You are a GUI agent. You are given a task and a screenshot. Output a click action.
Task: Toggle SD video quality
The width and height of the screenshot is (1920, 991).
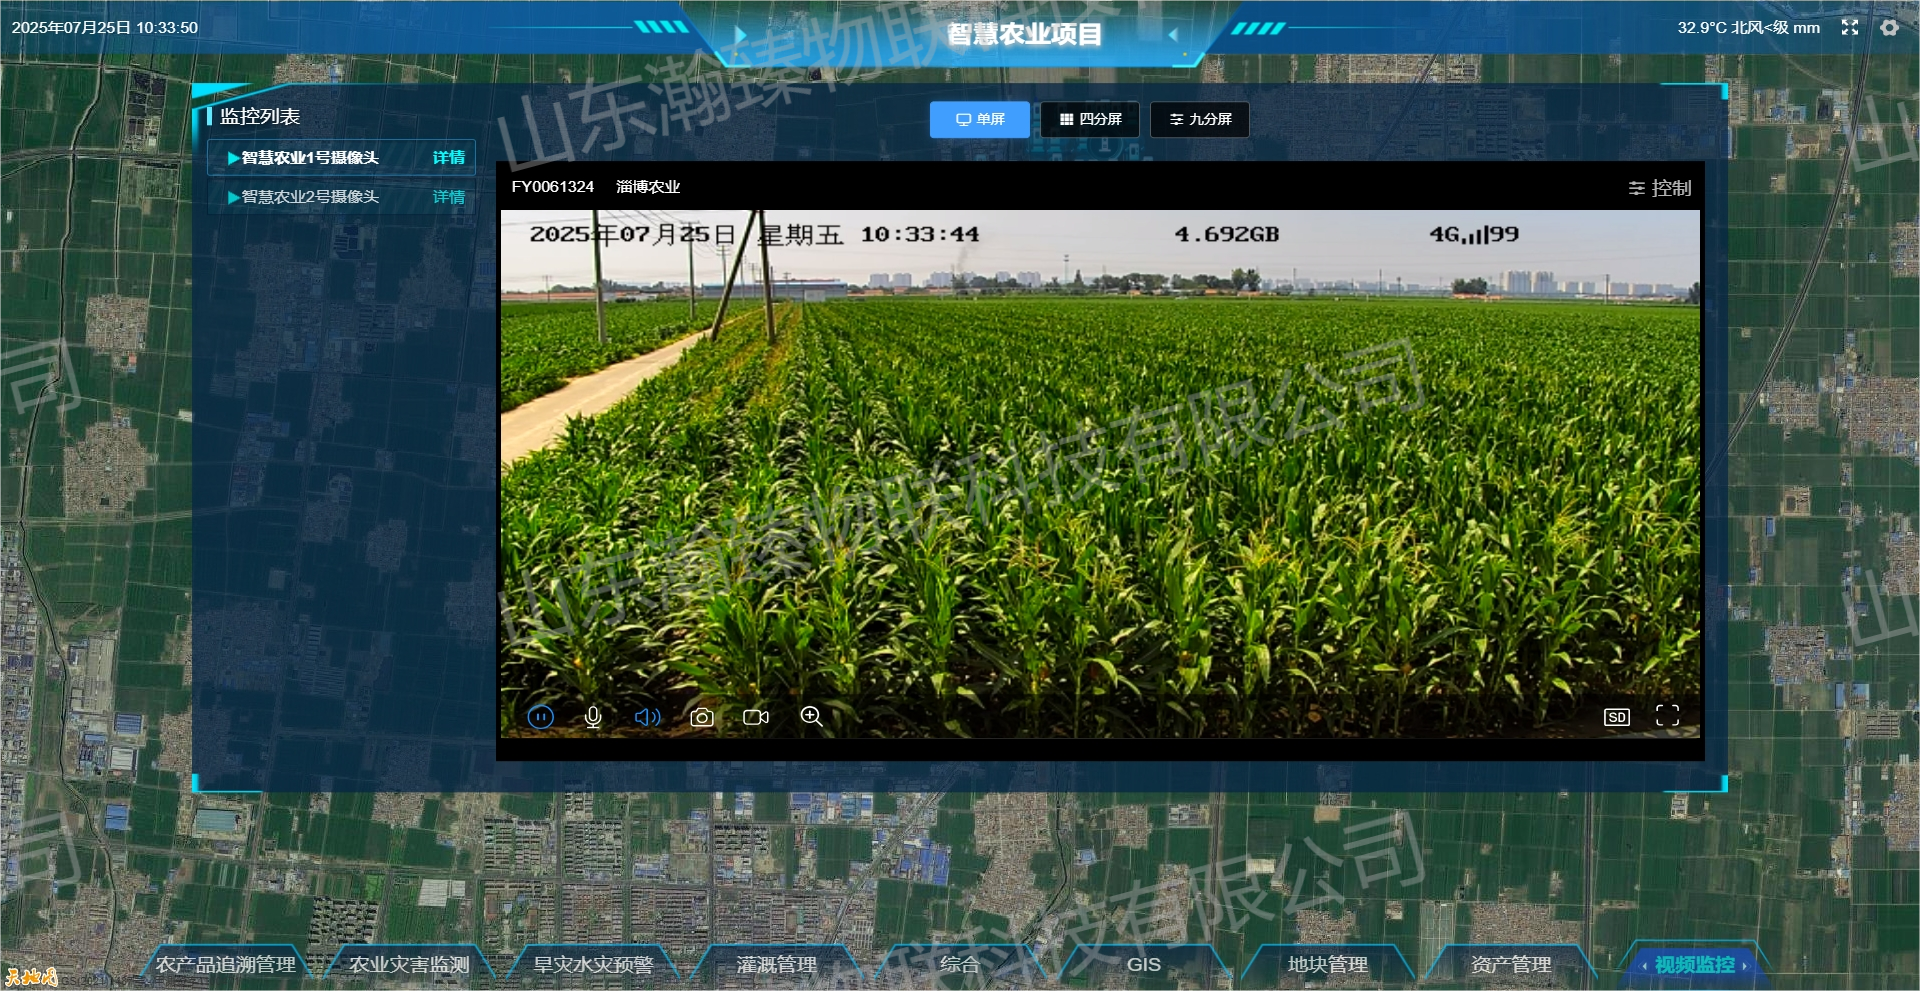pyautogui.click(x=1616, y=717)
